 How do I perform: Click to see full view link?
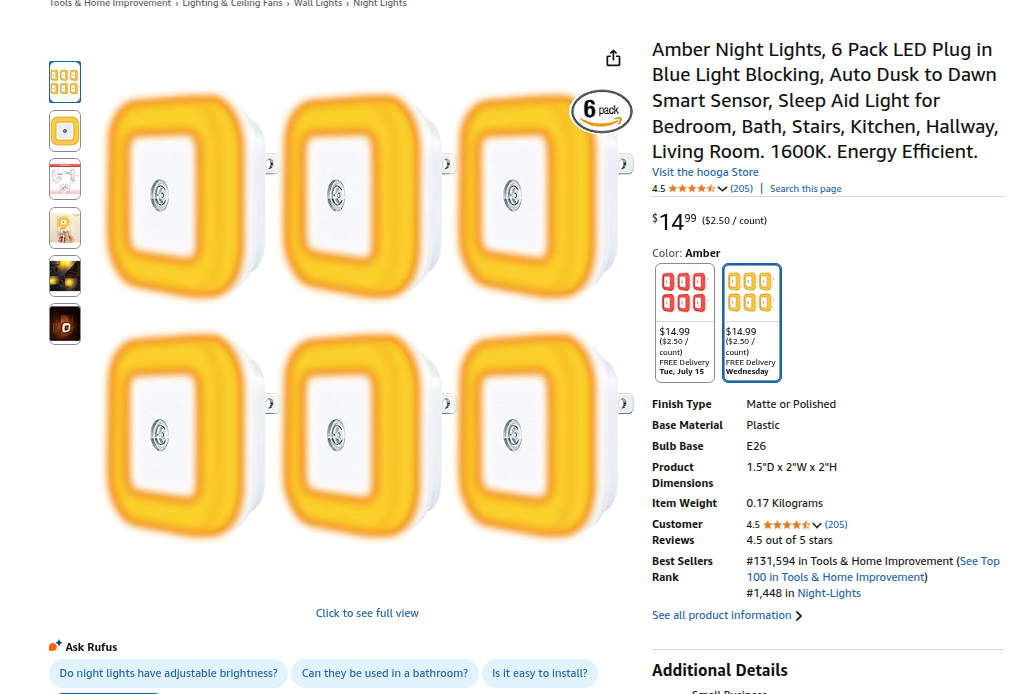coord(367,613)
